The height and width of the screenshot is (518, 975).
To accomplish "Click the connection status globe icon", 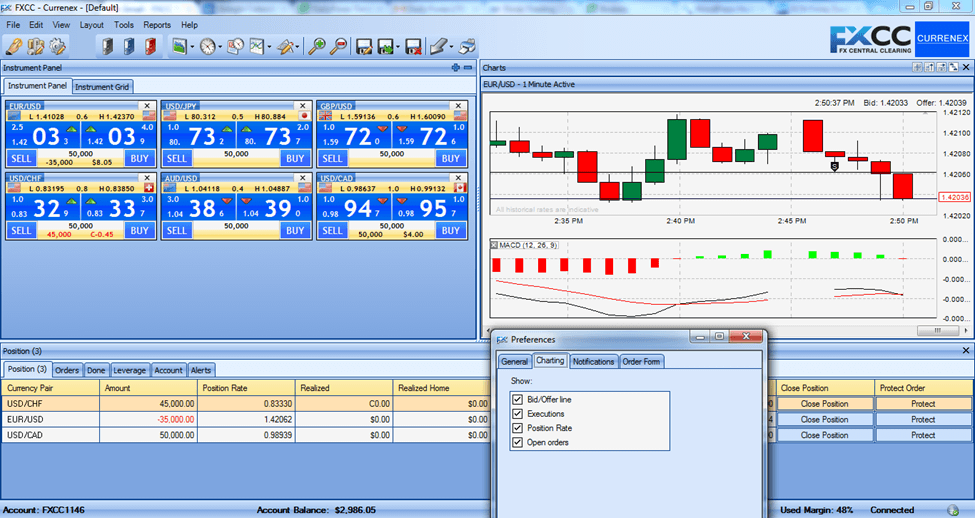I will (953, 510).
